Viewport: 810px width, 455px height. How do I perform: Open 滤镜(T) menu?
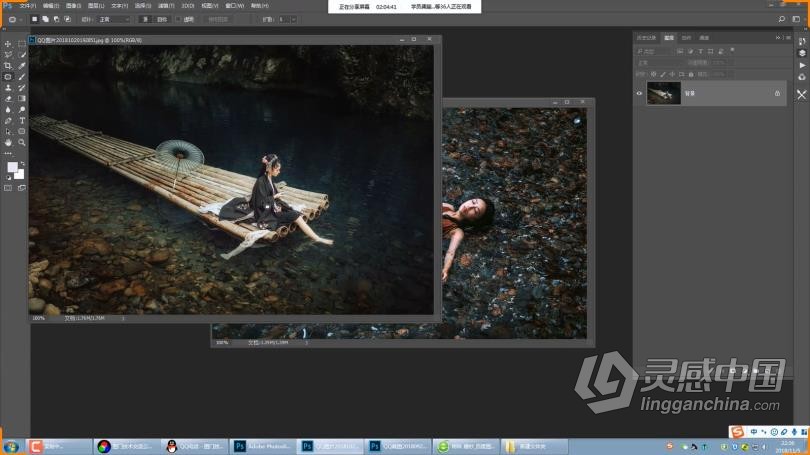pos(166,6)
